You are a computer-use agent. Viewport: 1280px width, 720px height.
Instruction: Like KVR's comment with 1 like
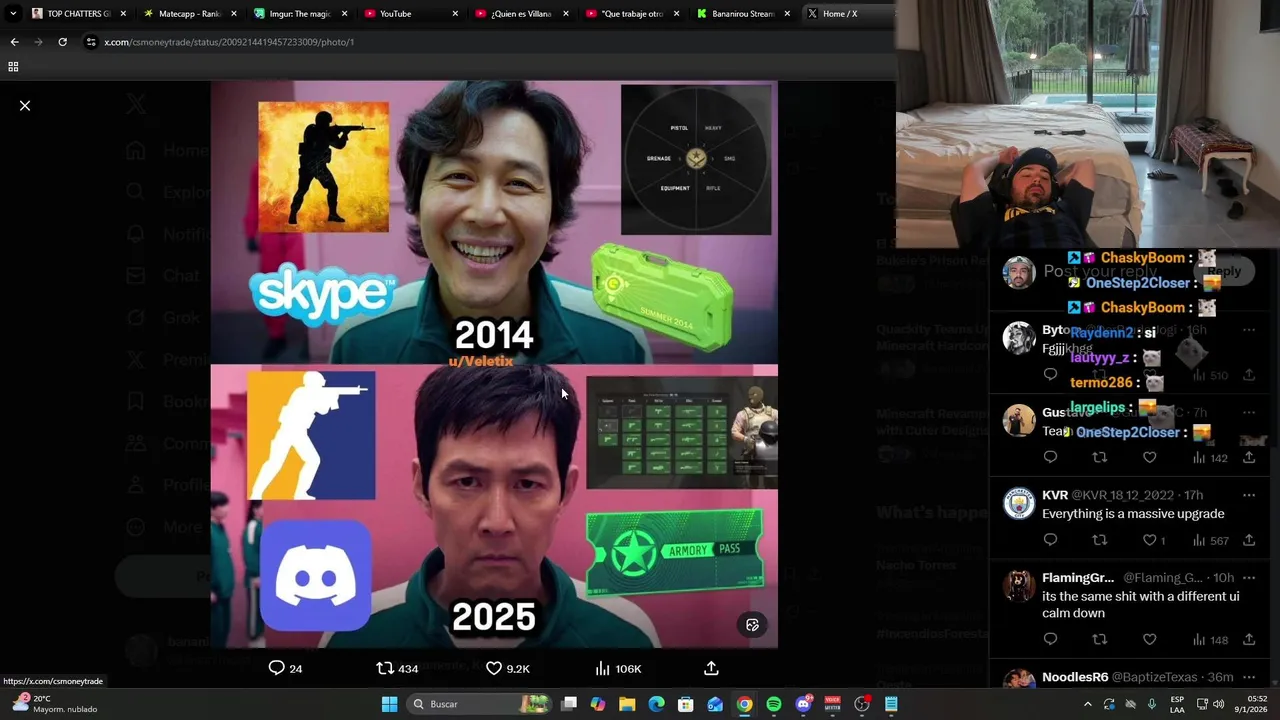pyautogui.click(x=1154, y=540)
